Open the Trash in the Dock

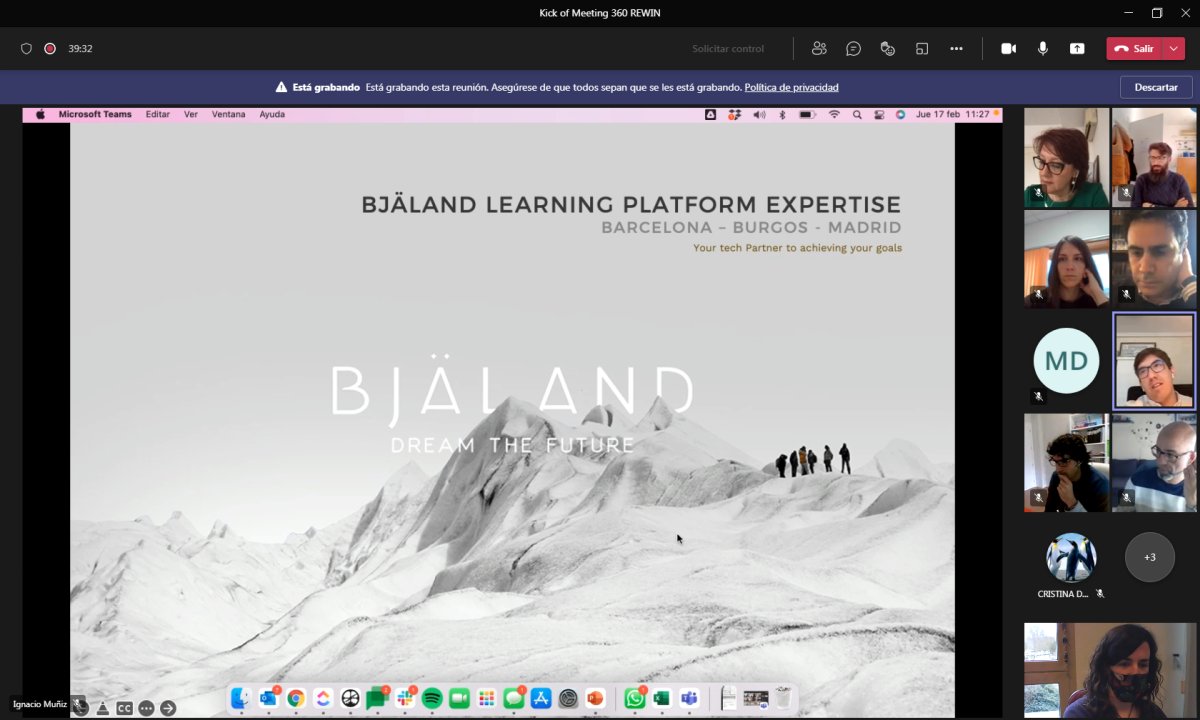[783, 699]
